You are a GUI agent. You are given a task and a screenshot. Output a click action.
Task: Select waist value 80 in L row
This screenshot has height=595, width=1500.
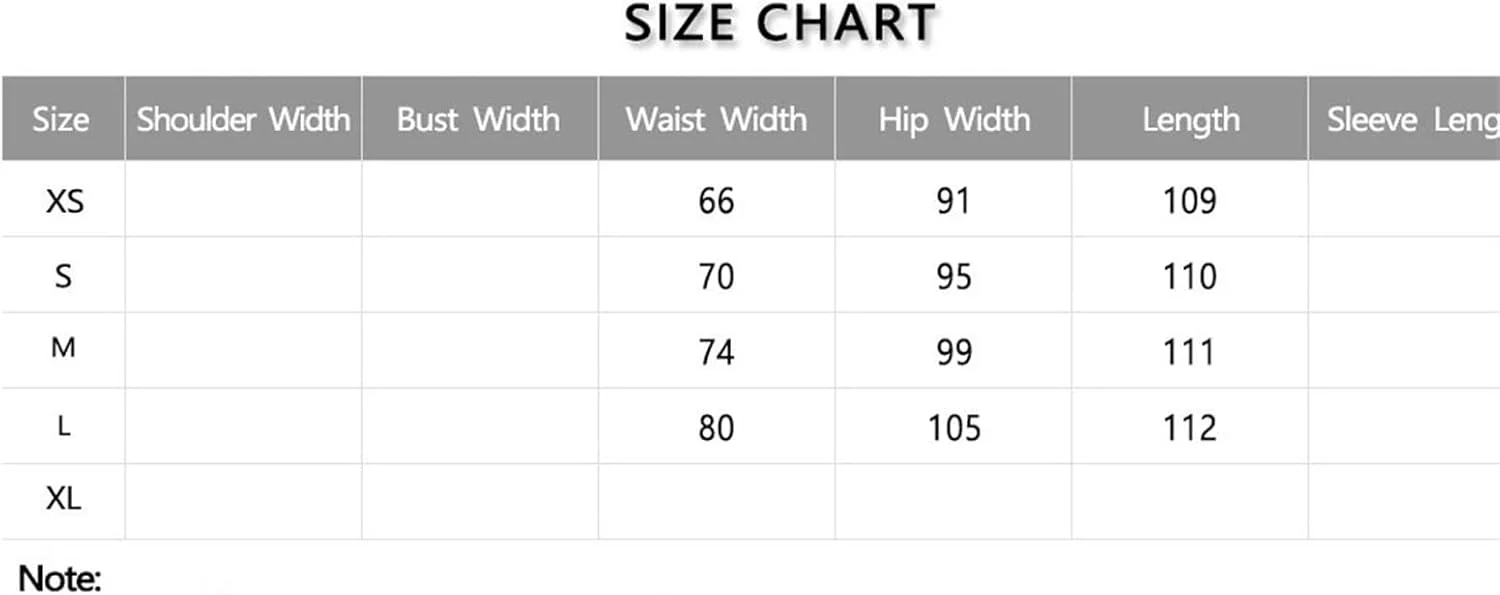point(716,428)
